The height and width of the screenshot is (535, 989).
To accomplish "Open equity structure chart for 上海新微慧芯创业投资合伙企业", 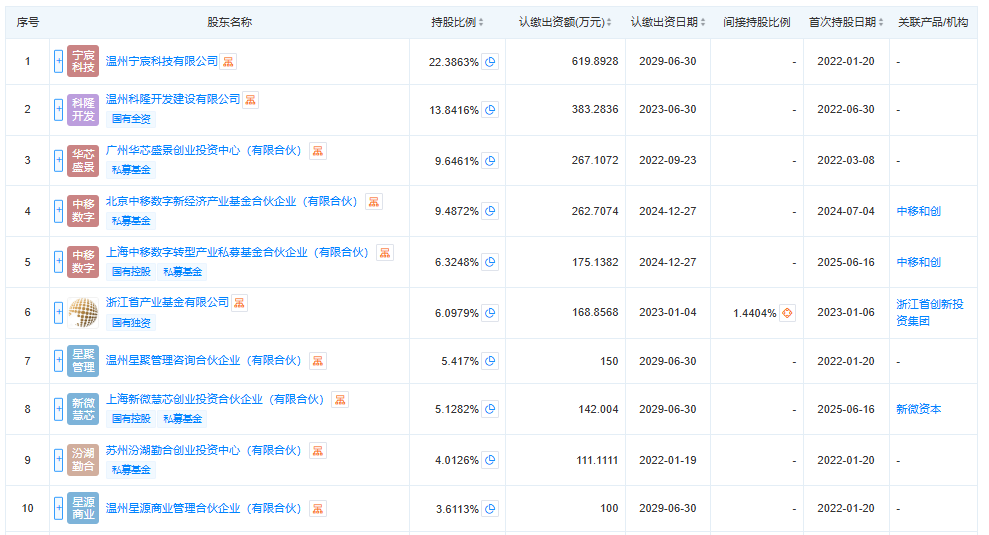I will (x=340, y=400).
